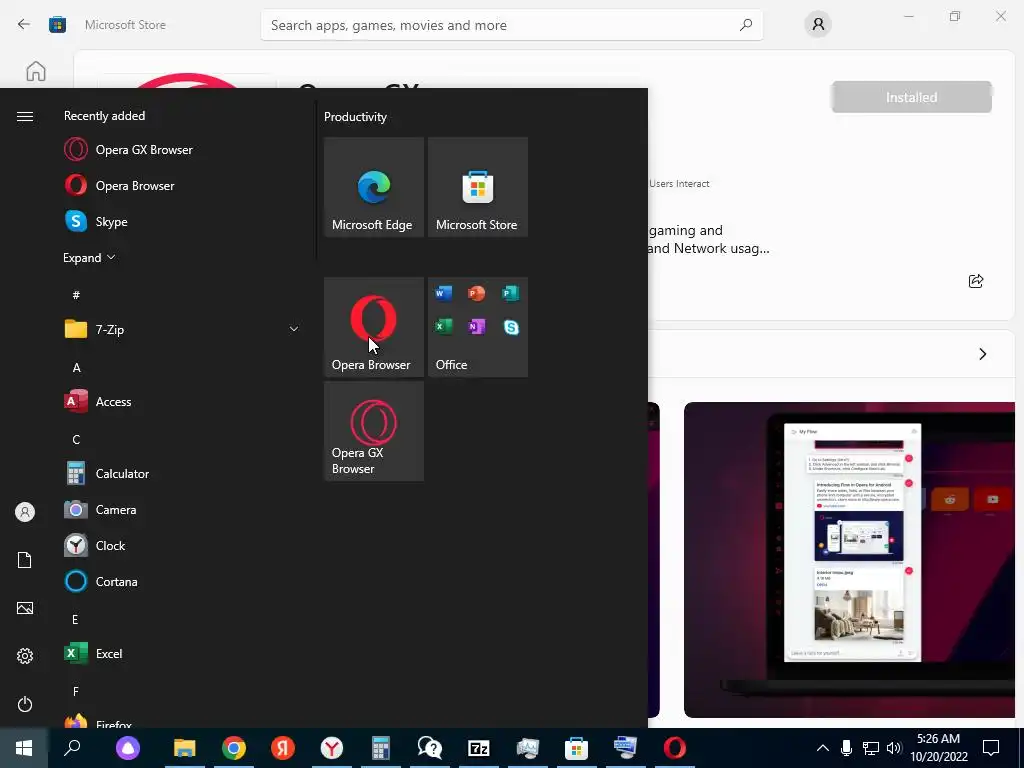Click the Power button in Start menu
This screenshot has height=768, width=1024.
pyautogui.click(x=25, y=704)
